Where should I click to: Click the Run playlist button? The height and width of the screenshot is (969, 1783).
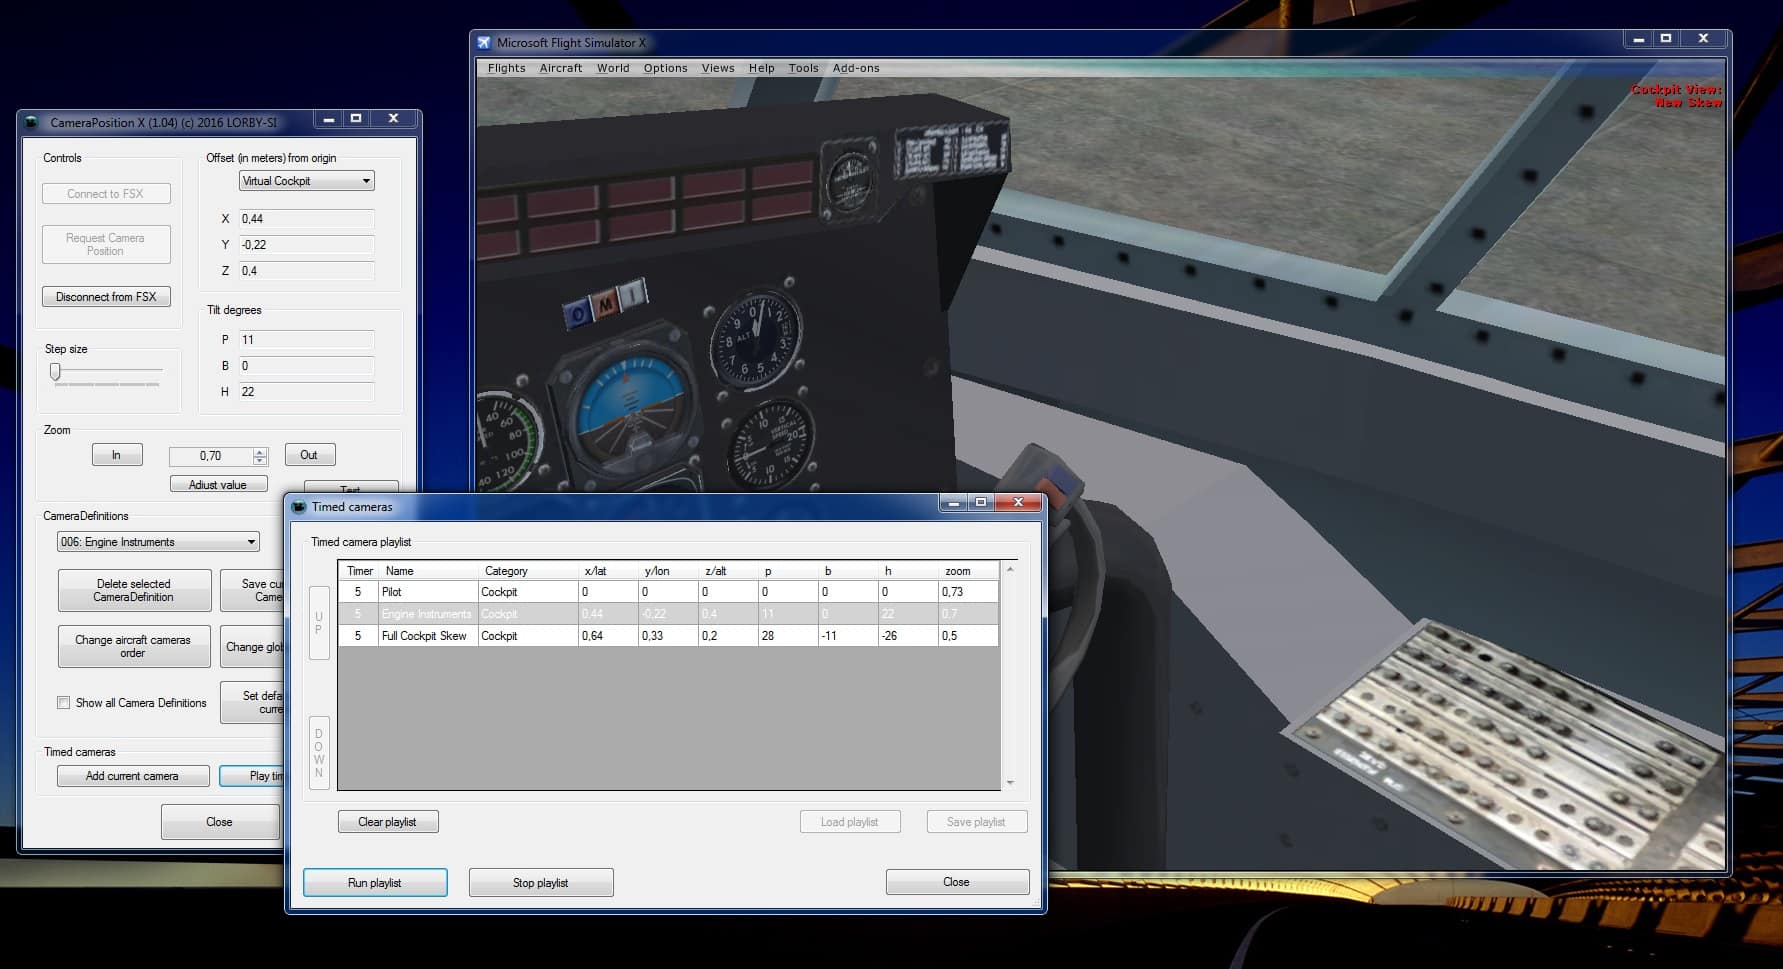pos(375,883)
